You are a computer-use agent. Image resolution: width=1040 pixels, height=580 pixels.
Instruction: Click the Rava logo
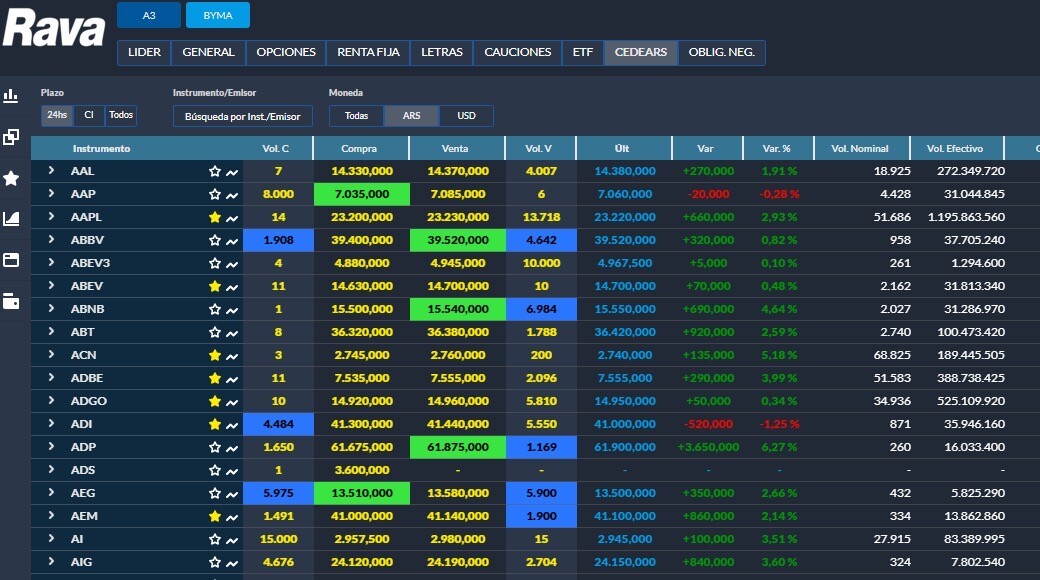pyautogui.click(x=54, y=28)
